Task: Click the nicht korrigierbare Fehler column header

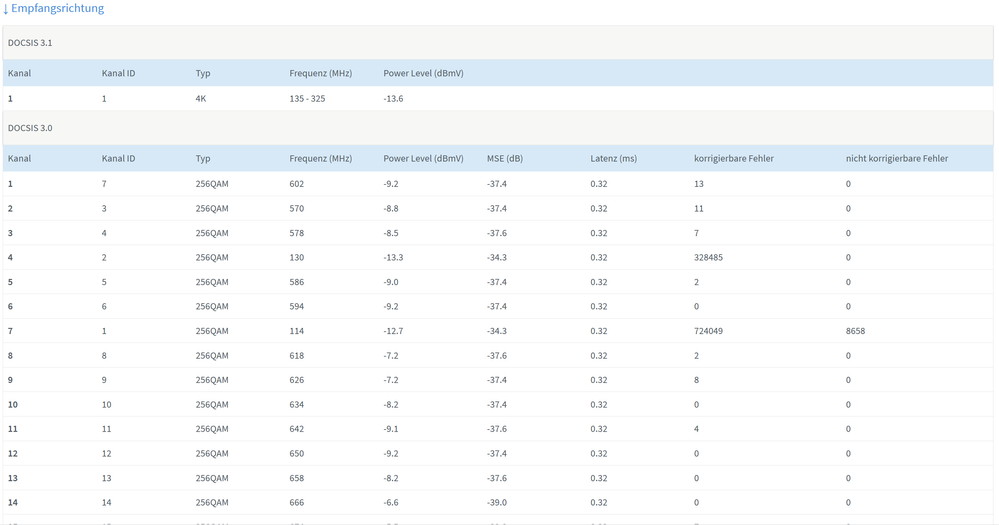Action: 896,158
